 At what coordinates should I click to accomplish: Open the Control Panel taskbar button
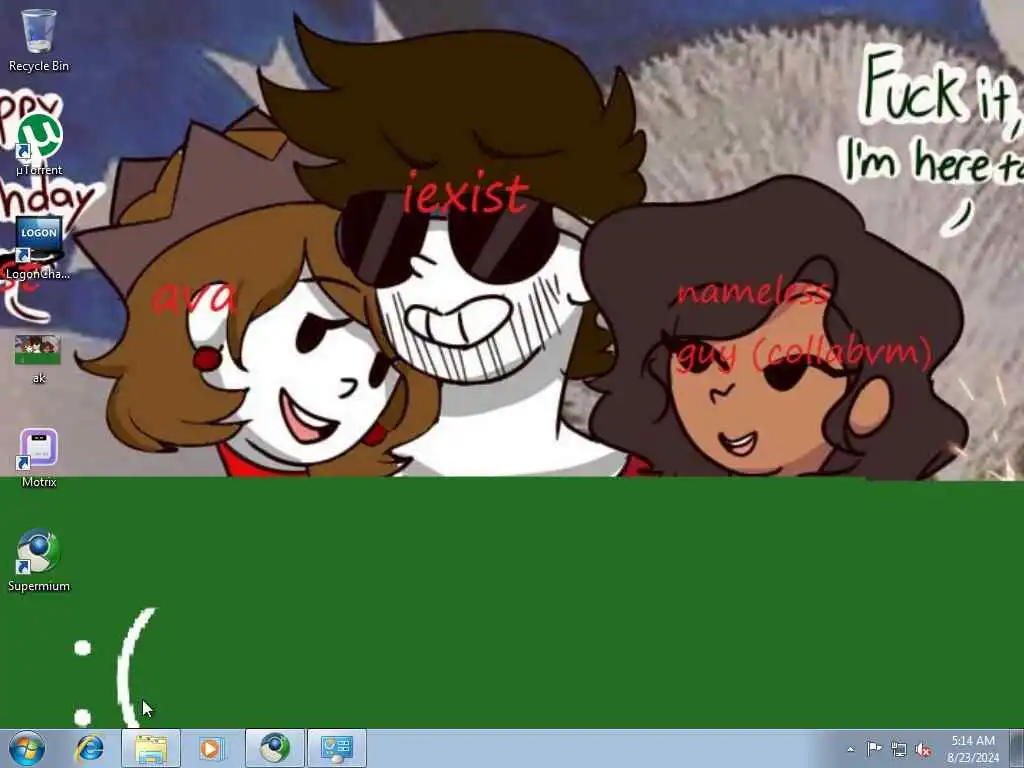click(x=337, y=748)
